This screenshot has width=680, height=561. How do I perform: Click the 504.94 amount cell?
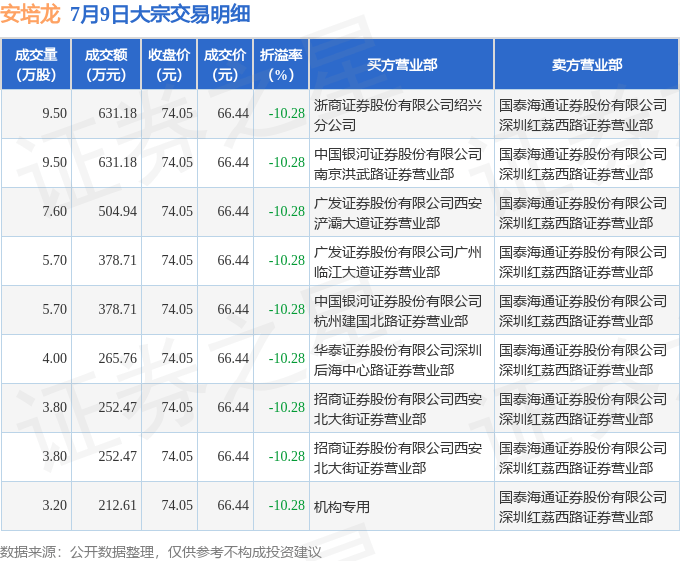point(118,212)
